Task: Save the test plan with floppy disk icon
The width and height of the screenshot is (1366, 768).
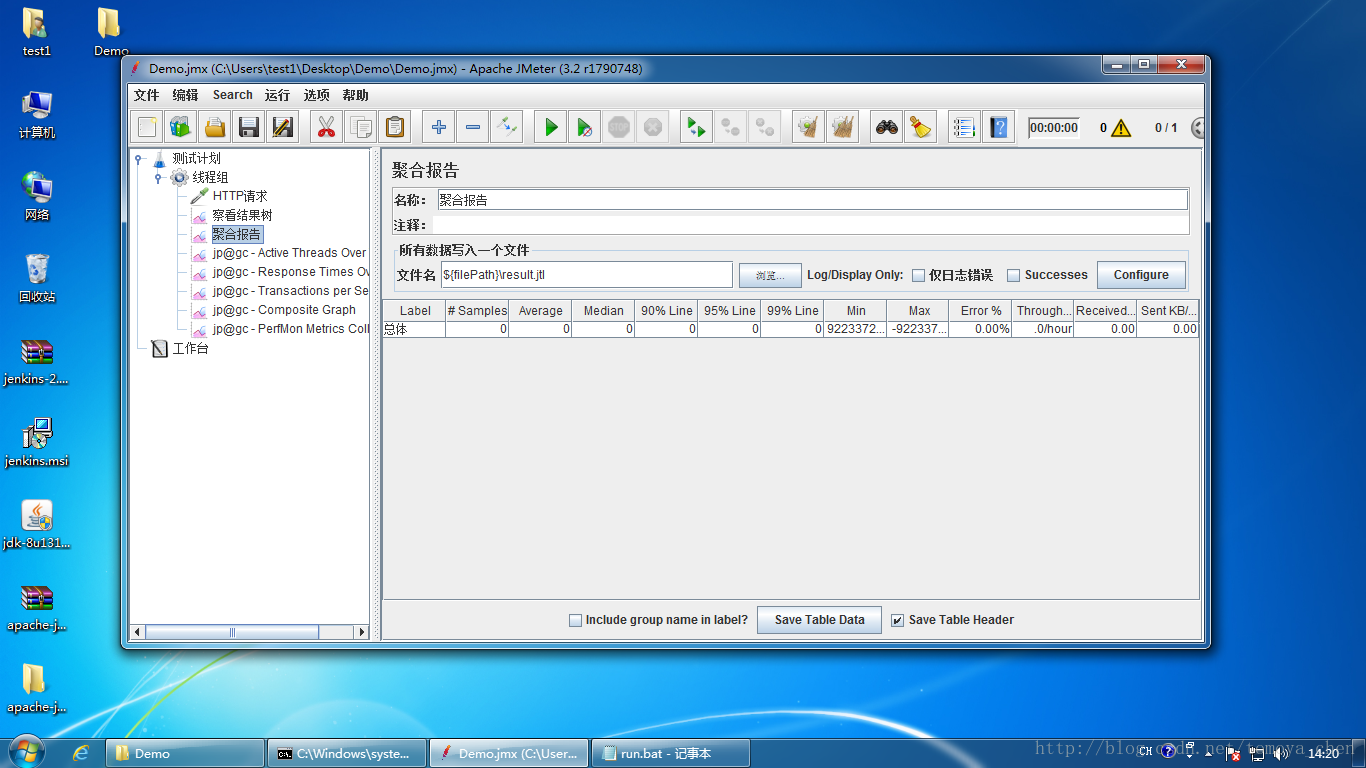Action: click(x=249, y=127)
